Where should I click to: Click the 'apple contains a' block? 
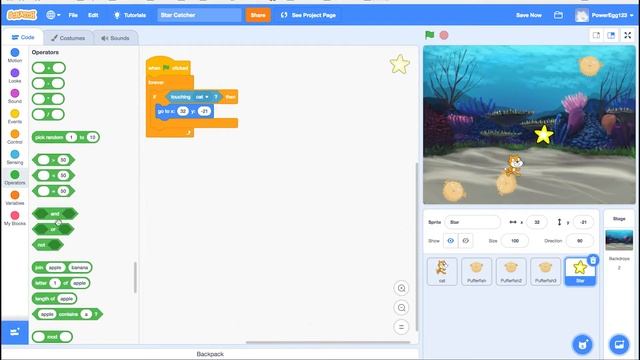[x=67, y=314]
